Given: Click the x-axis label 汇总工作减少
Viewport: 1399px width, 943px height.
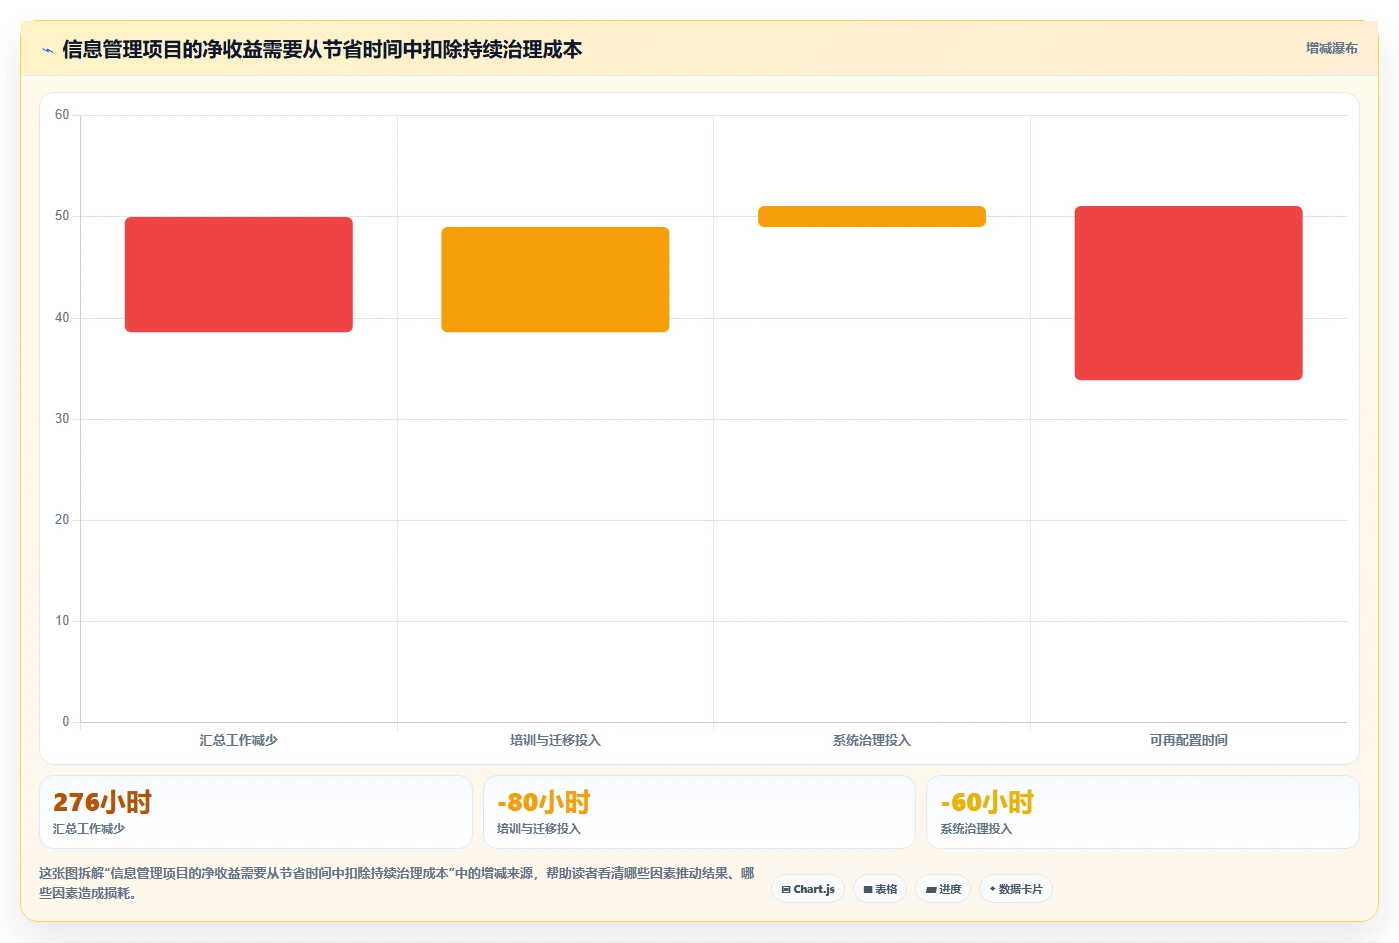Looking at the screenshot, I should pos(238,740).
